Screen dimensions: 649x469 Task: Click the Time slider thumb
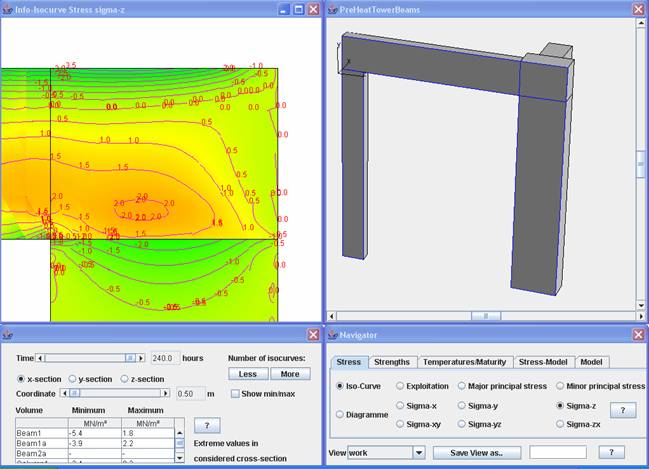[130, 358]
